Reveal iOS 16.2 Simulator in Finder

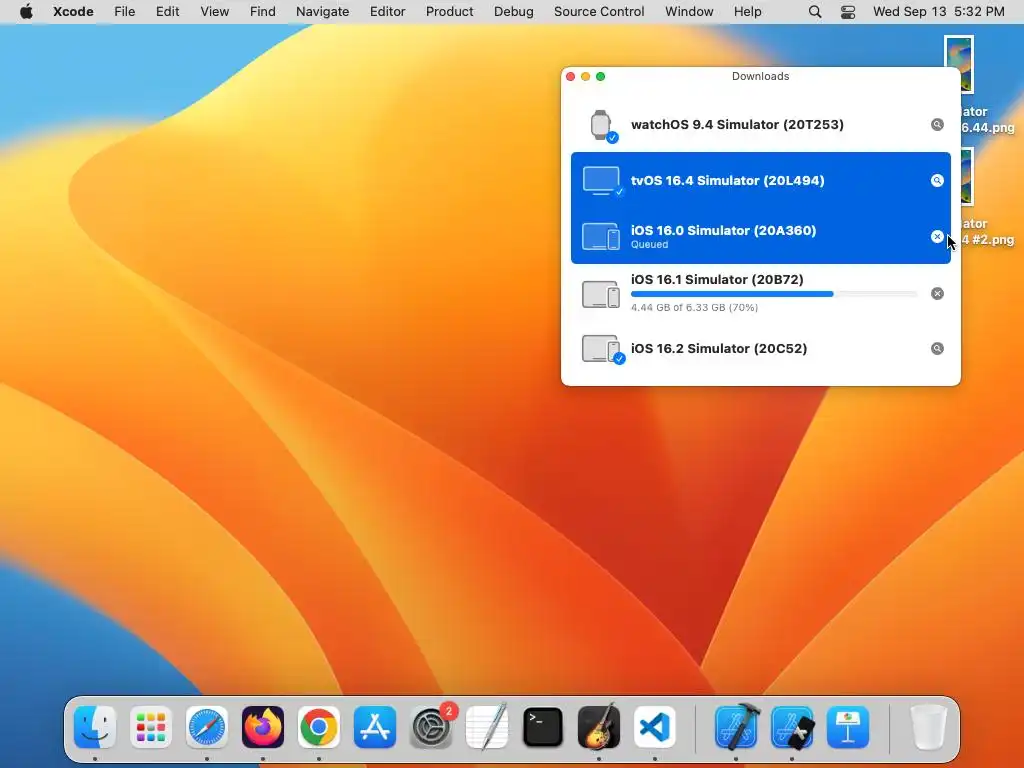coord(937,349)
